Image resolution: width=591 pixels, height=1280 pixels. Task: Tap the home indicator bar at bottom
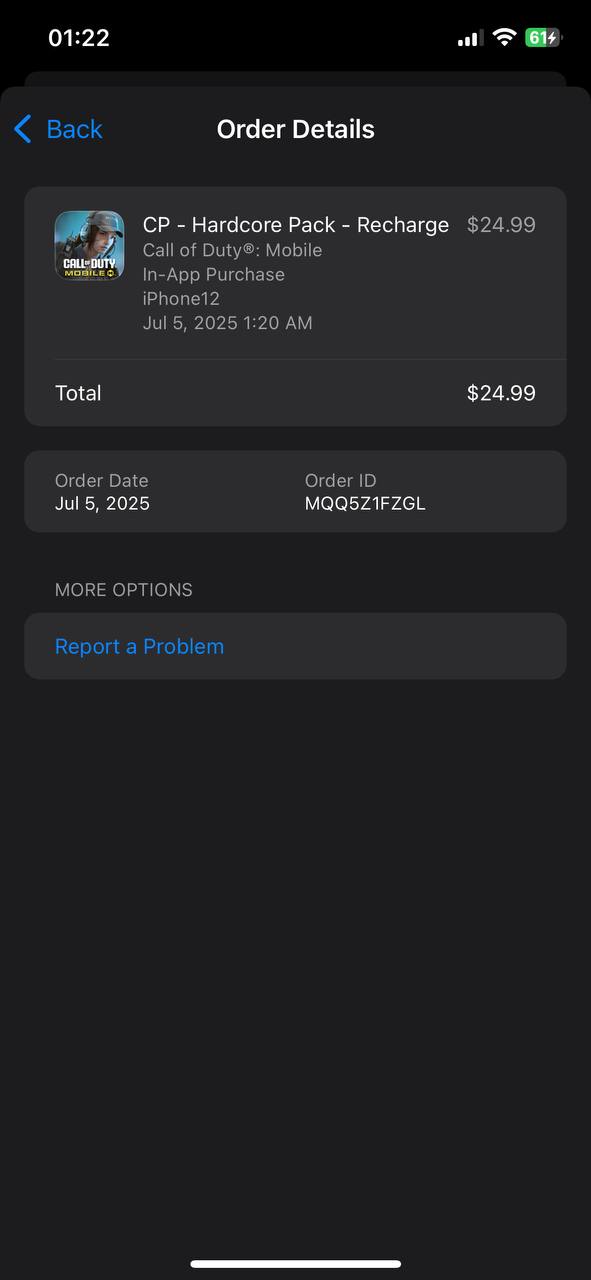click(x=296, y=1264)
